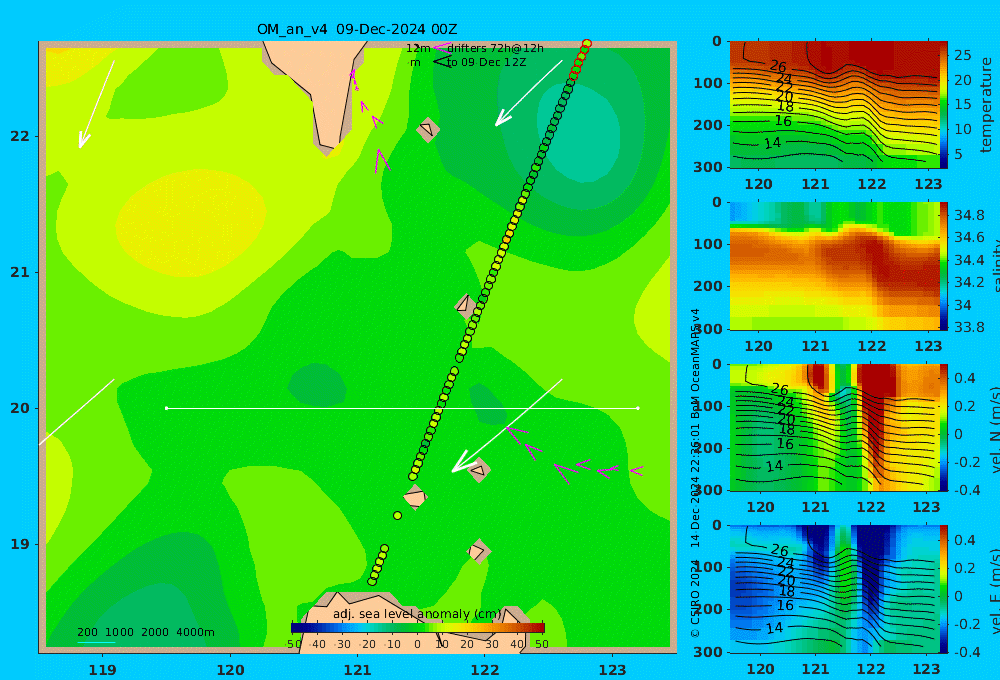The width and height of the screenshot is (1000, 680).
Task: Click longitude label "120" under main map
Action: (230, 670)
